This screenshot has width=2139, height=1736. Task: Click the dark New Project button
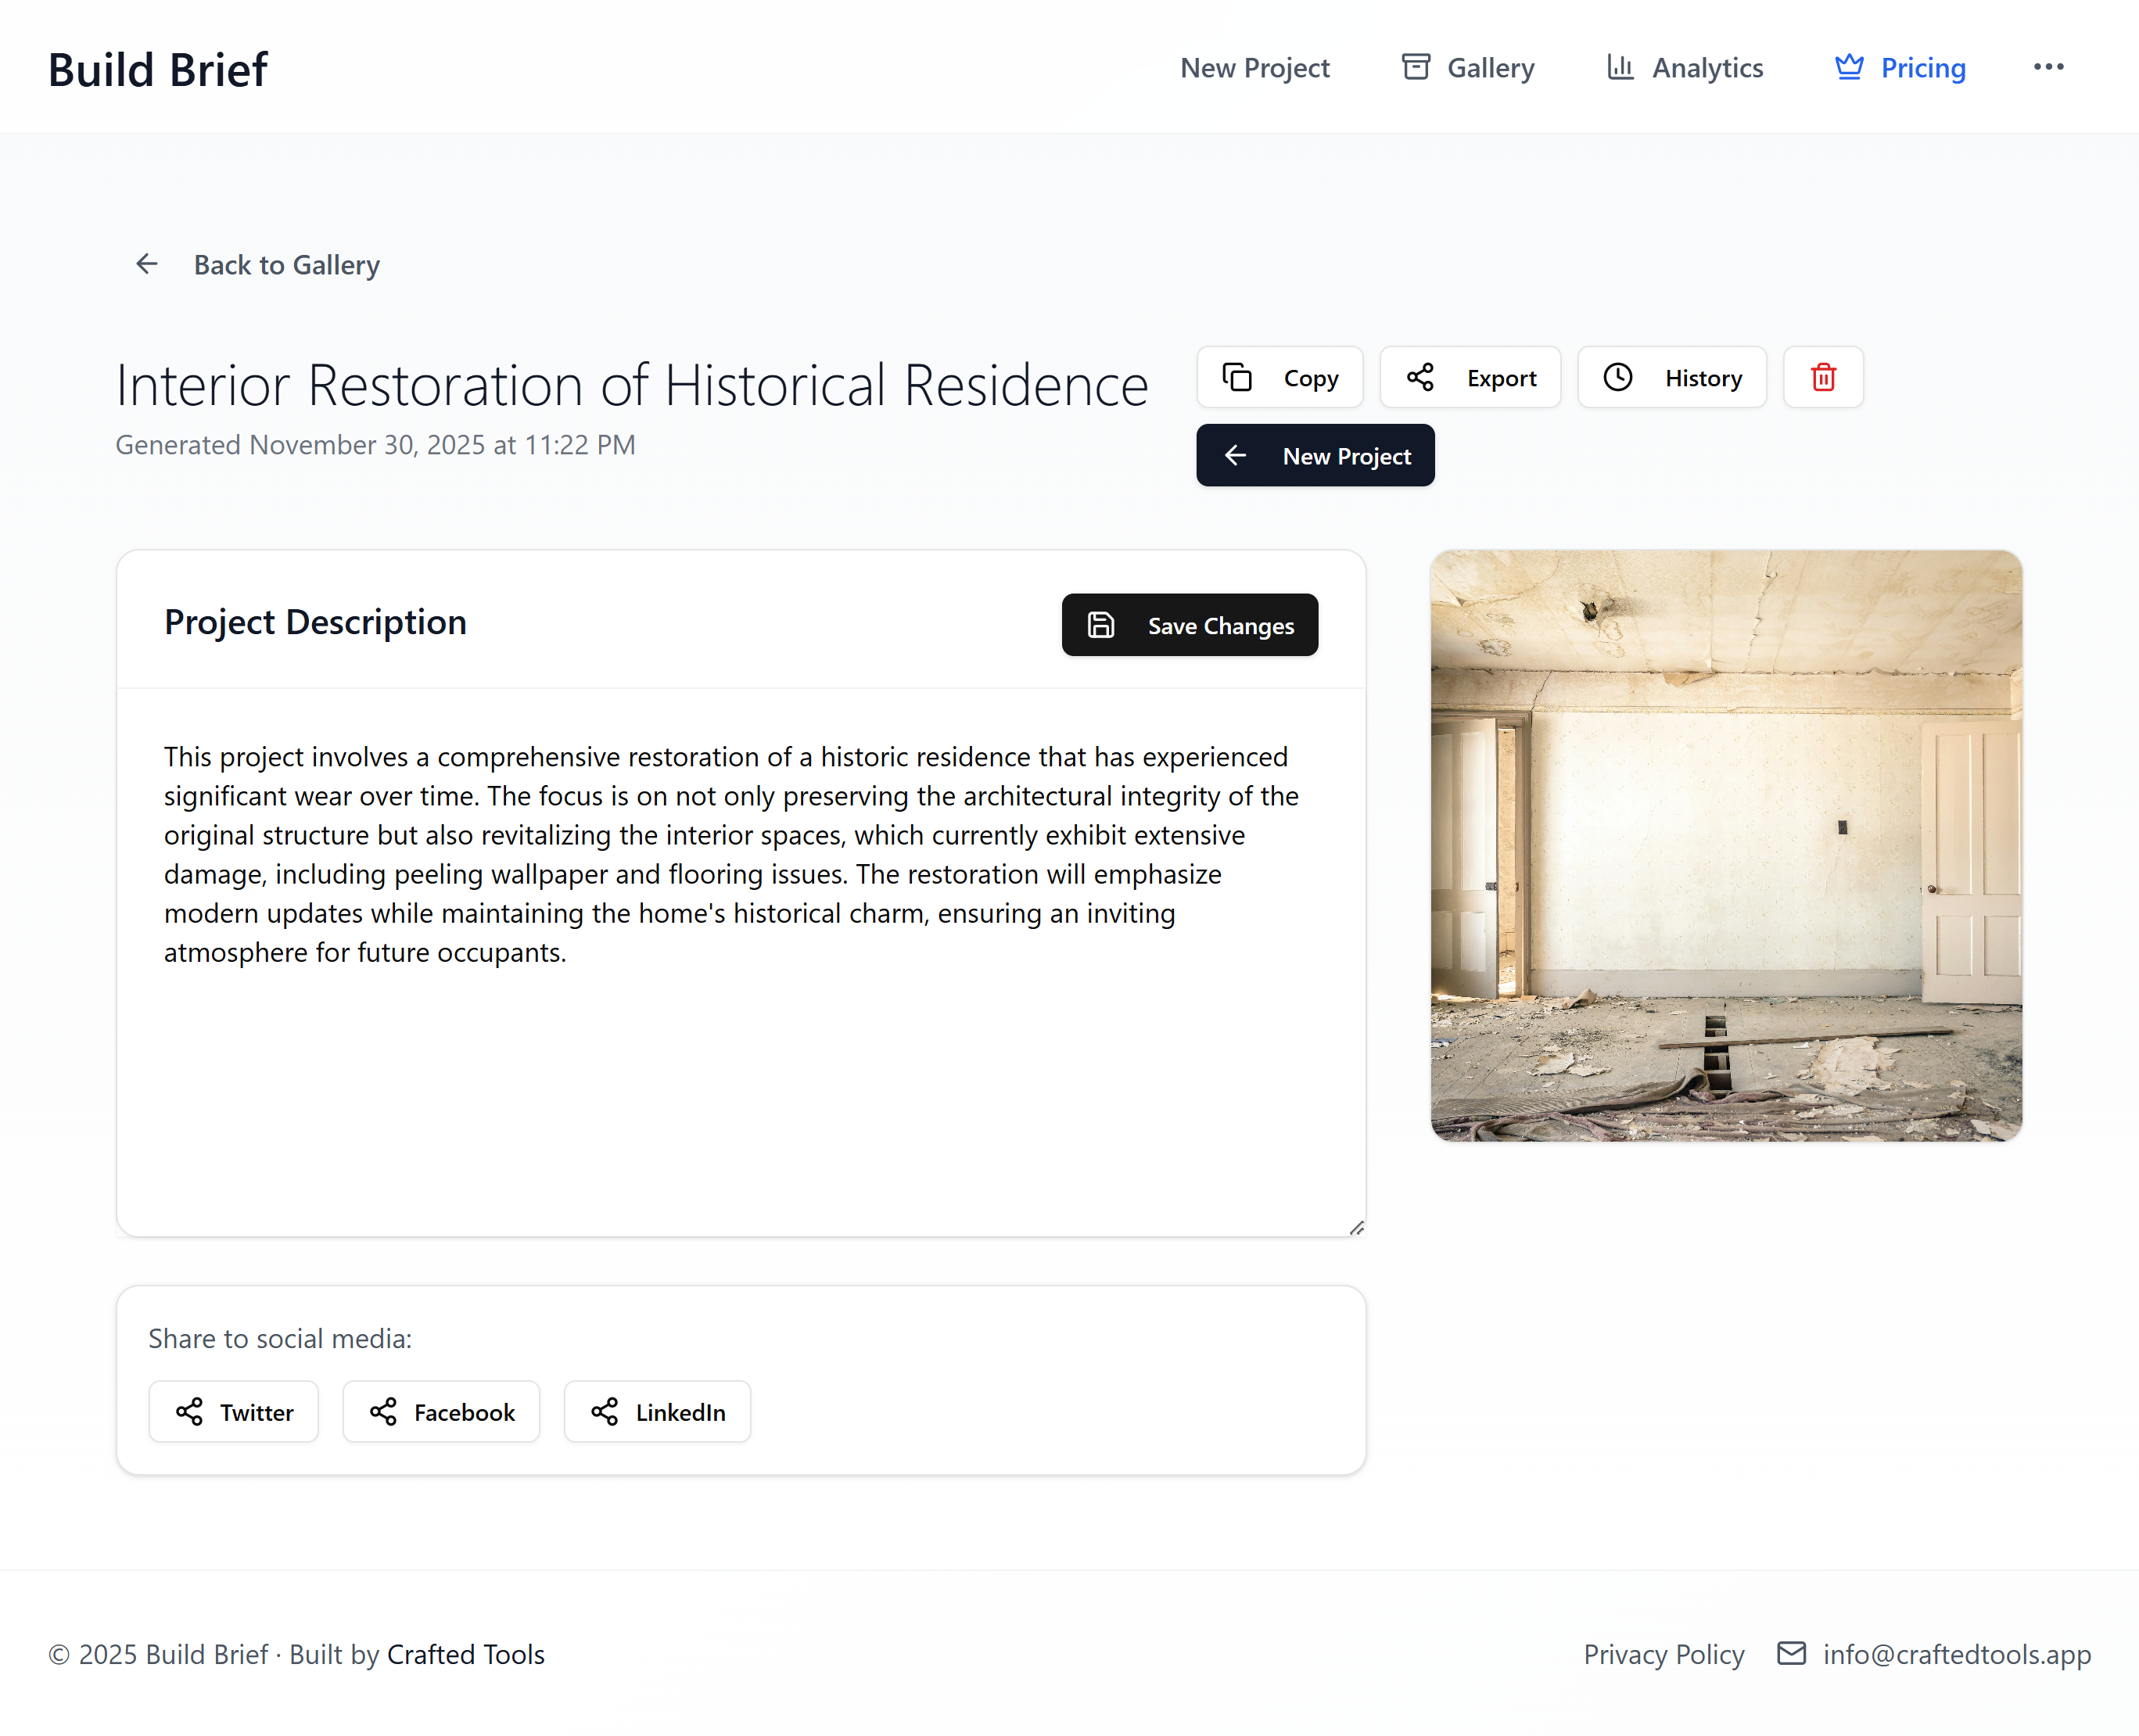tap(1314, 456)
